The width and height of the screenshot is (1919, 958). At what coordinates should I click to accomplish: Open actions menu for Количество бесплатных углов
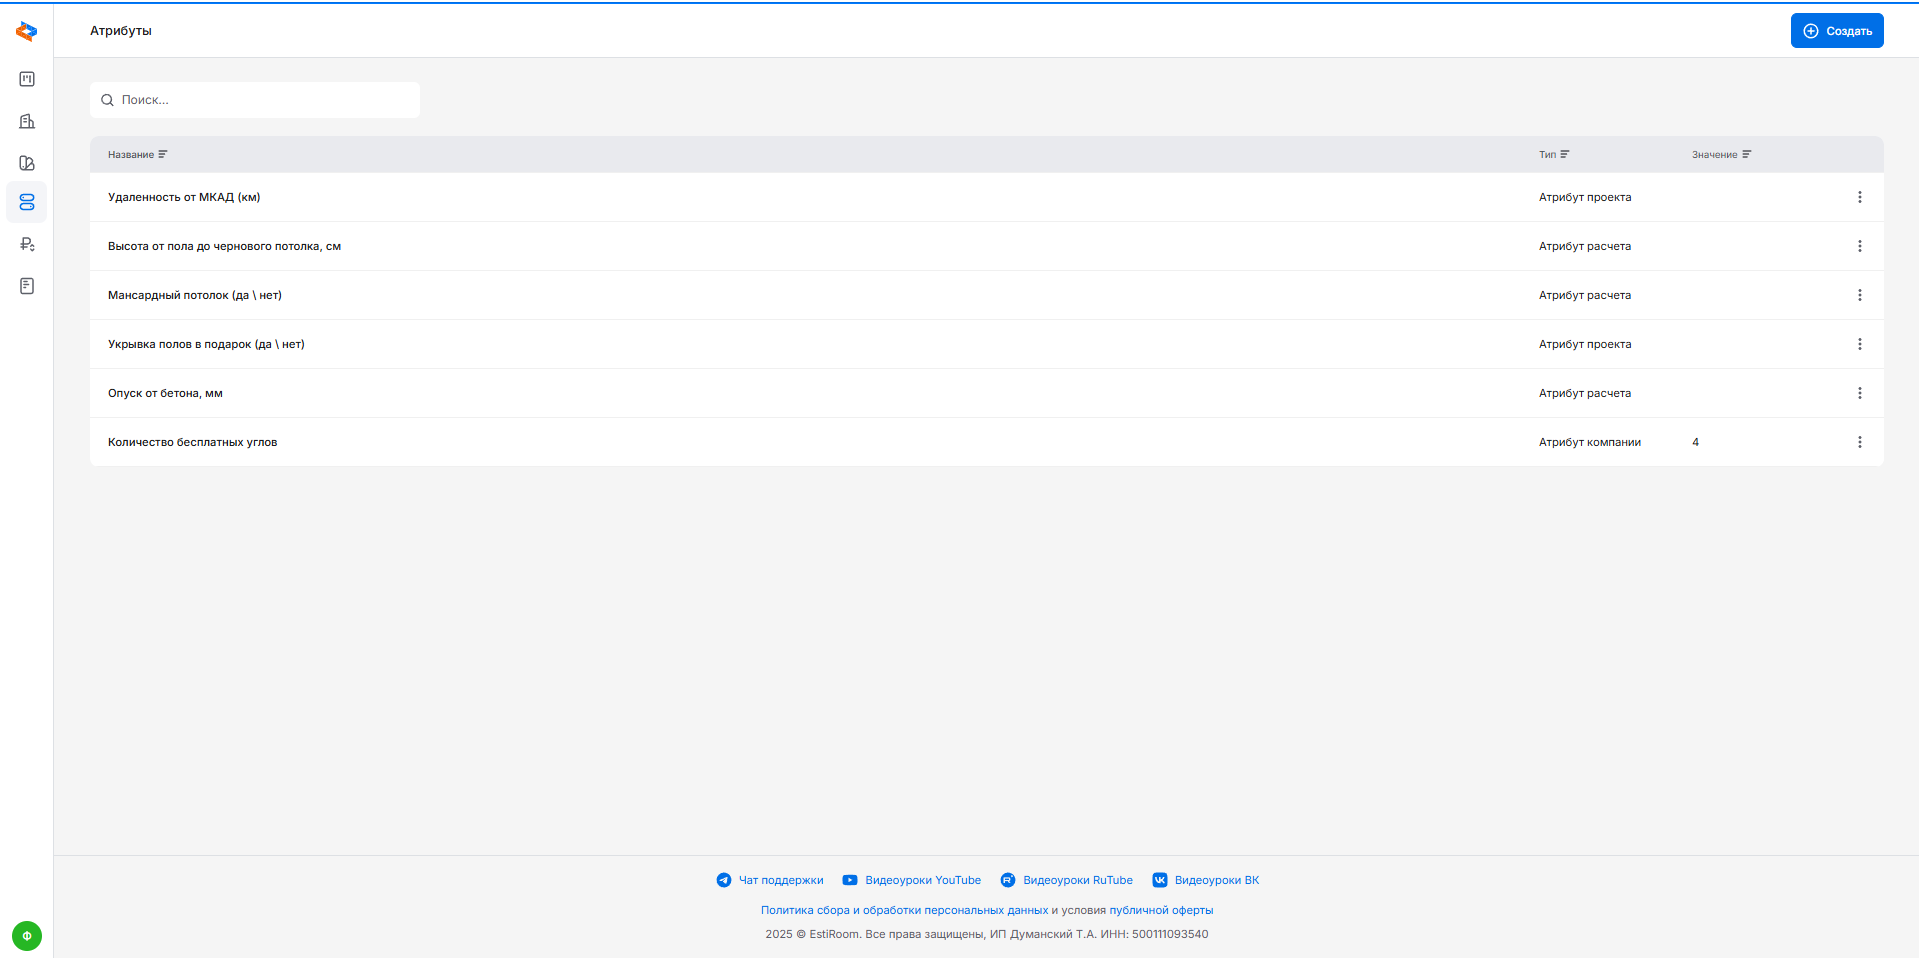click(x=1859, y=442)
